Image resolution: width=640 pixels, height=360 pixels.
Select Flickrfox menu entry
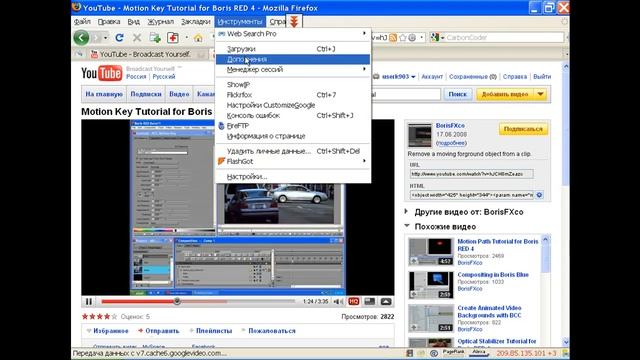pos(293,95)
